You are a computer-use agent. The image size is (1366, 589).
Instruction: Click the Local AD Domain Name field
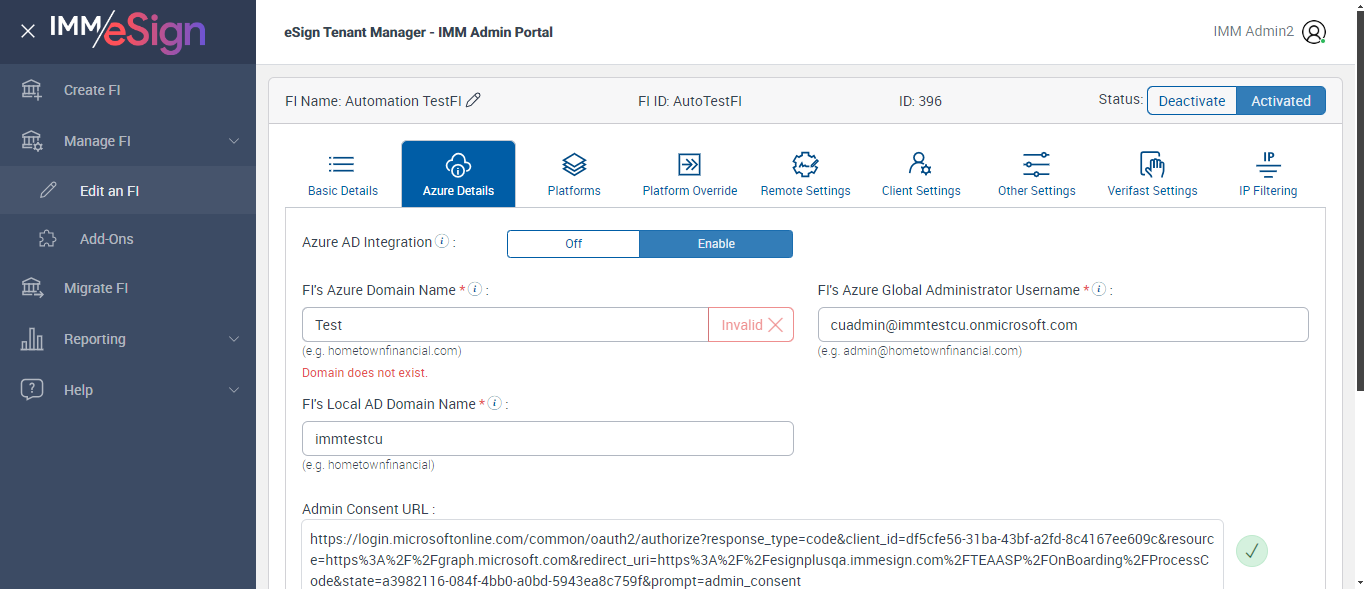pyautogui.click(x=548, y=439)
